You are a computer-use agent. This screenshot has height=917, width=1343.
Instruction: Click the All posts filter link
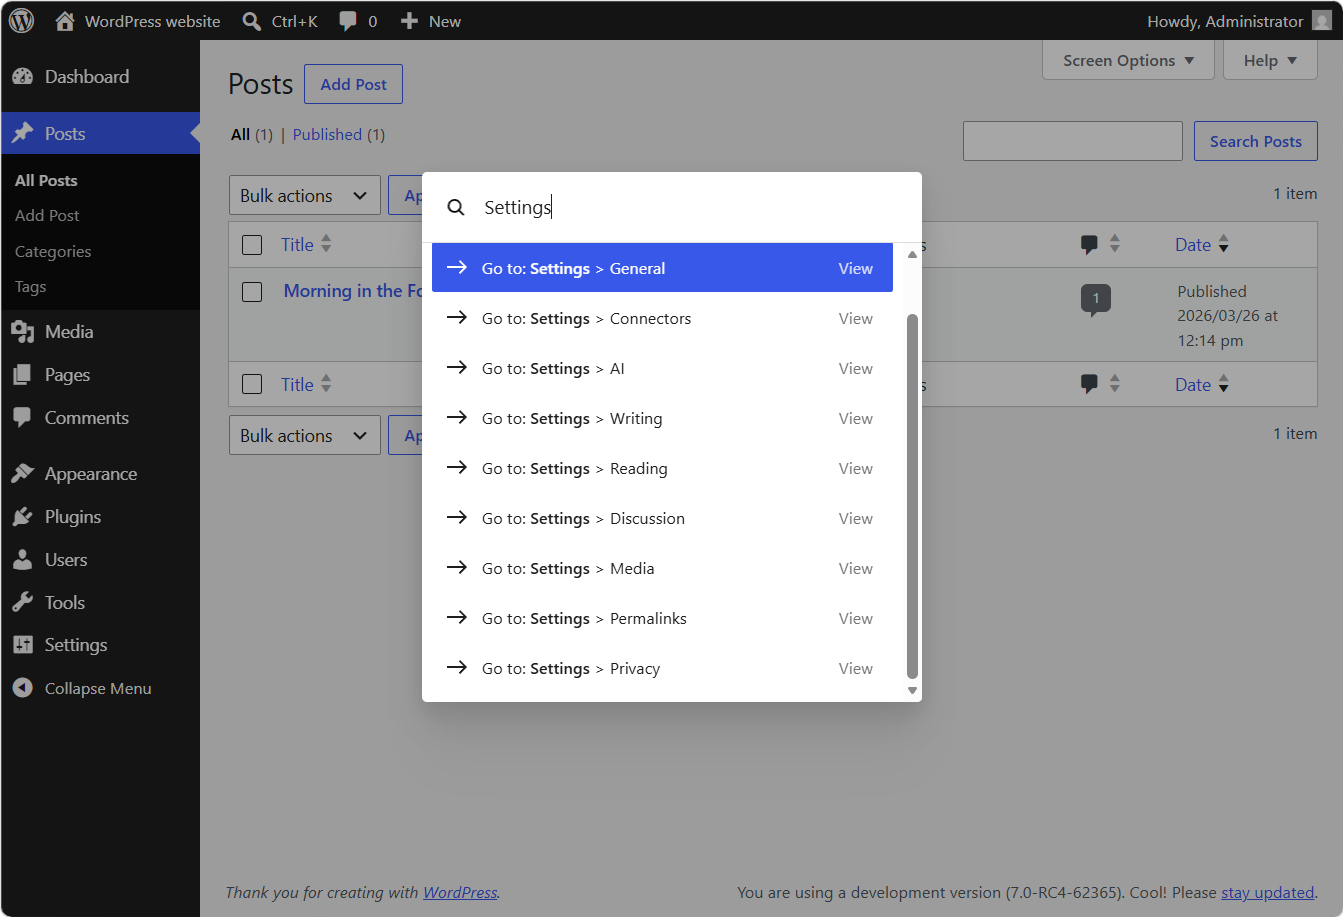point(240,134)
